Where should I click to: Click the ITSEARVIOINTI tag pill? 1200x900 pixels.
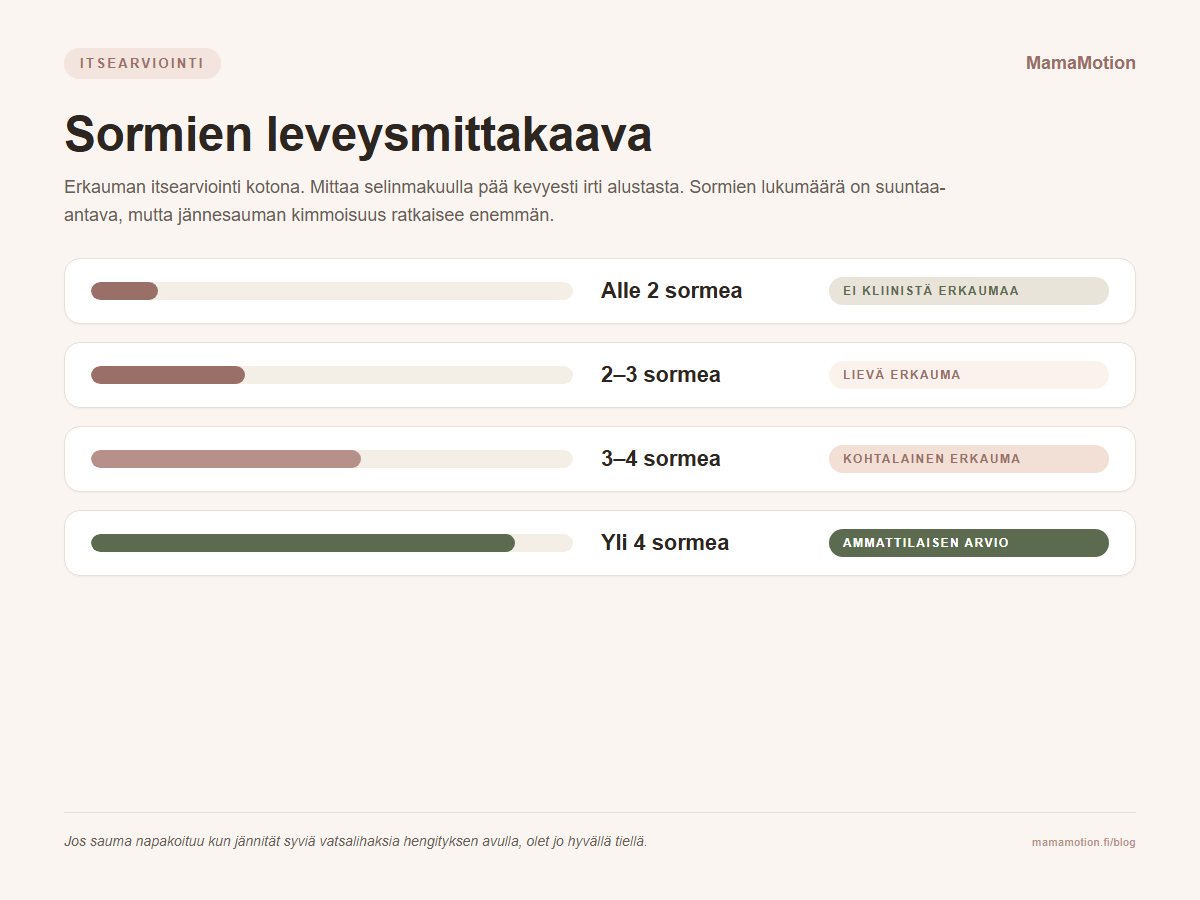point(142,63)
